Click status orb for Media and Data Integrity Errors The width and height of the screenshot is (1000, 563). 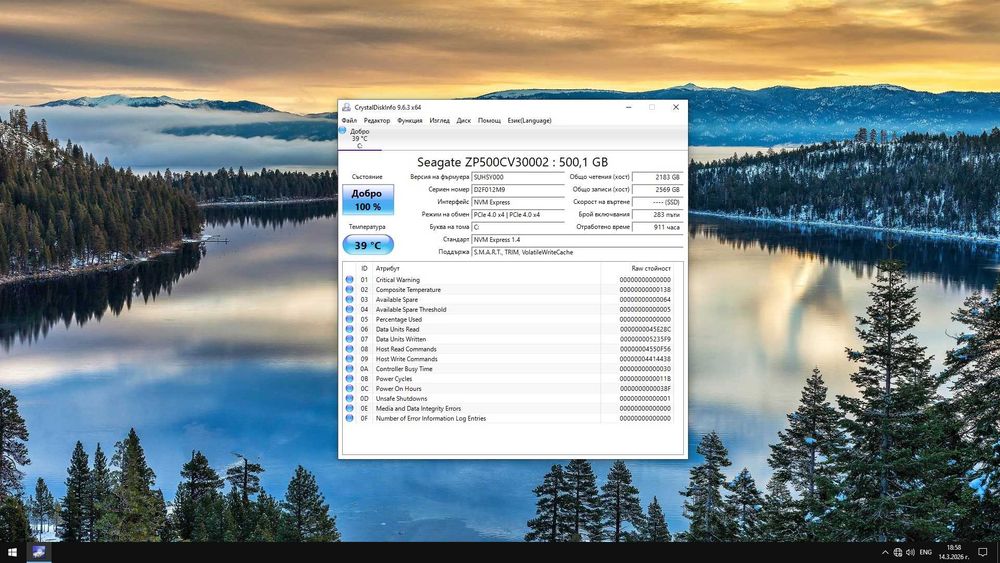click(349, 408)
